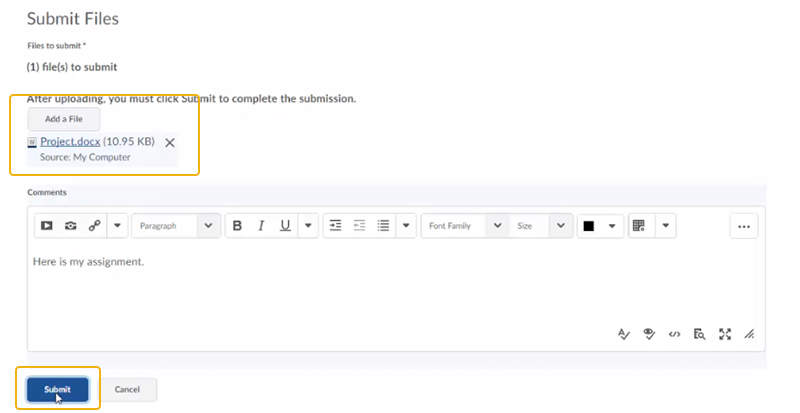Viewport: 800px width, 413px height.
Task: Open the spell check tool
Action: [x=622, y=334]
